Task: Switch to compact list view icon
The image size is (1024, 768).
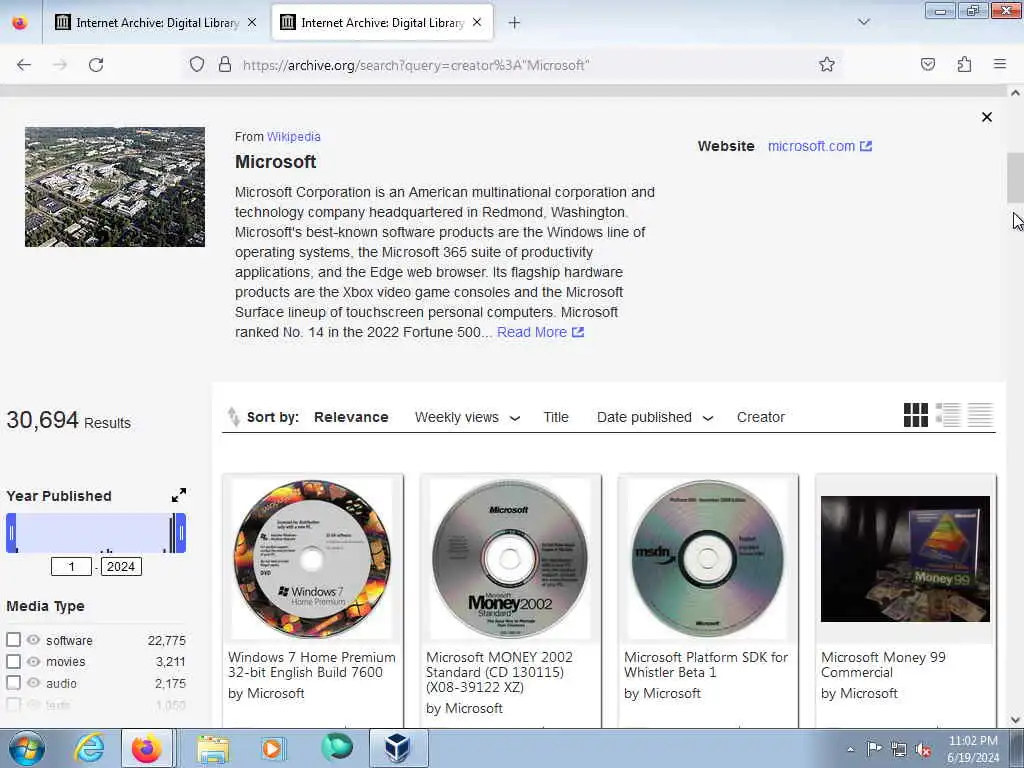Action: 980,415
